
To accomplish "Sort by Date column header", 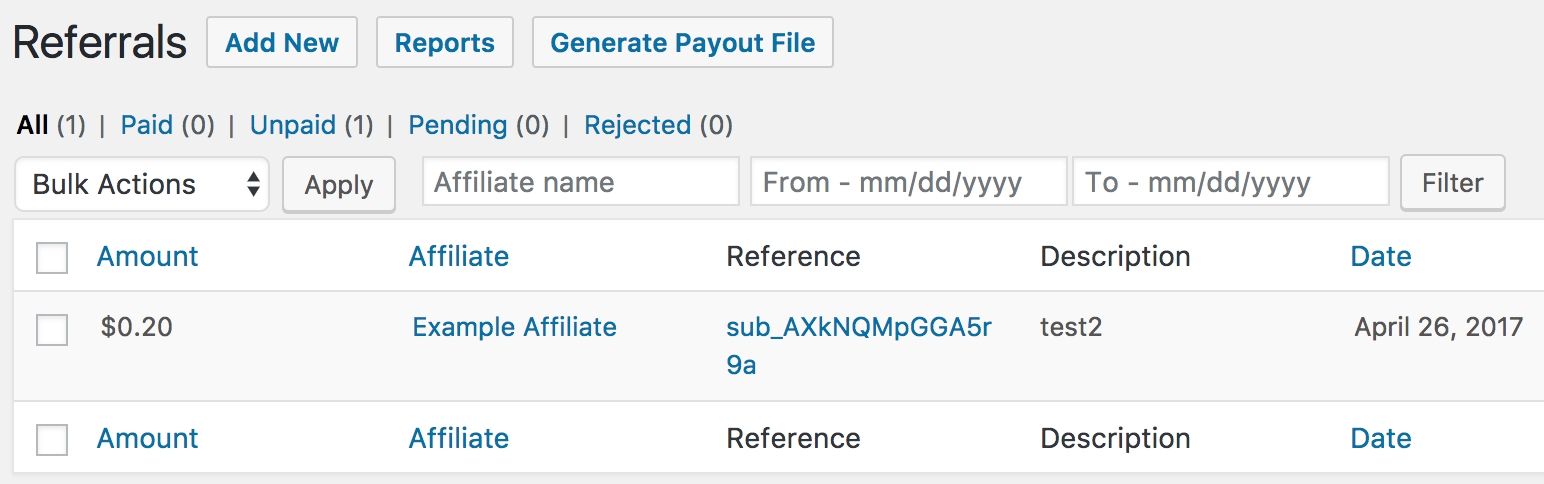I will coord(1381,256).
